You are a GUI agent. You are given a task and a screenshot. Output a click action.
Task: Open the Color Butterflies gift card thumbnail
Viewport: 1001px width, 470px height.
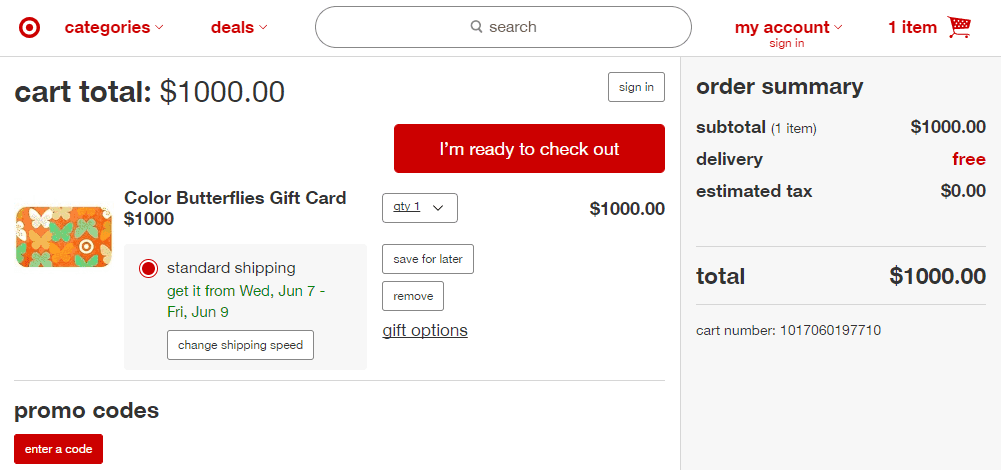64,236
